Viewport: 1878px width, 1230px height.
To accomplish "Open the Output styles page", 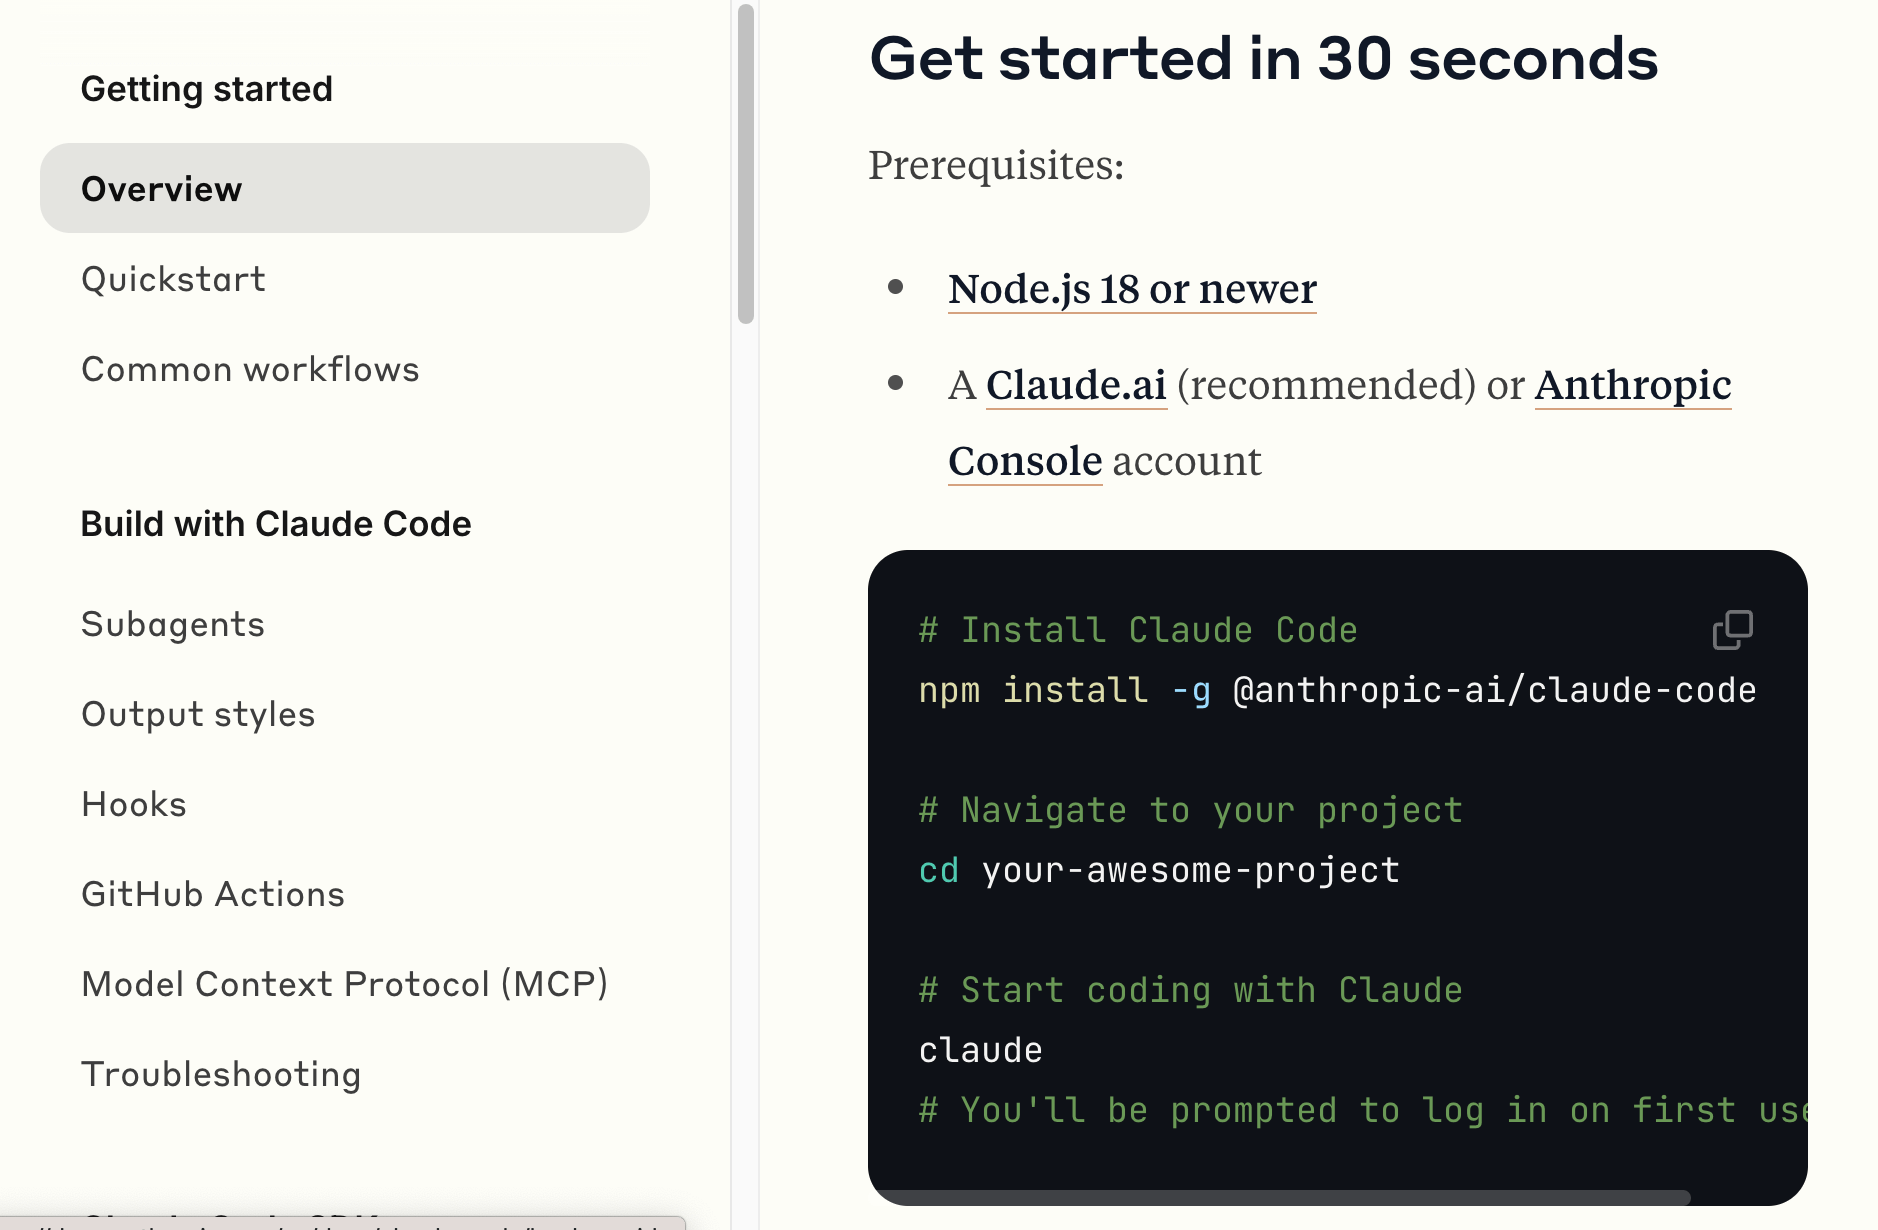I will point(198,714).
